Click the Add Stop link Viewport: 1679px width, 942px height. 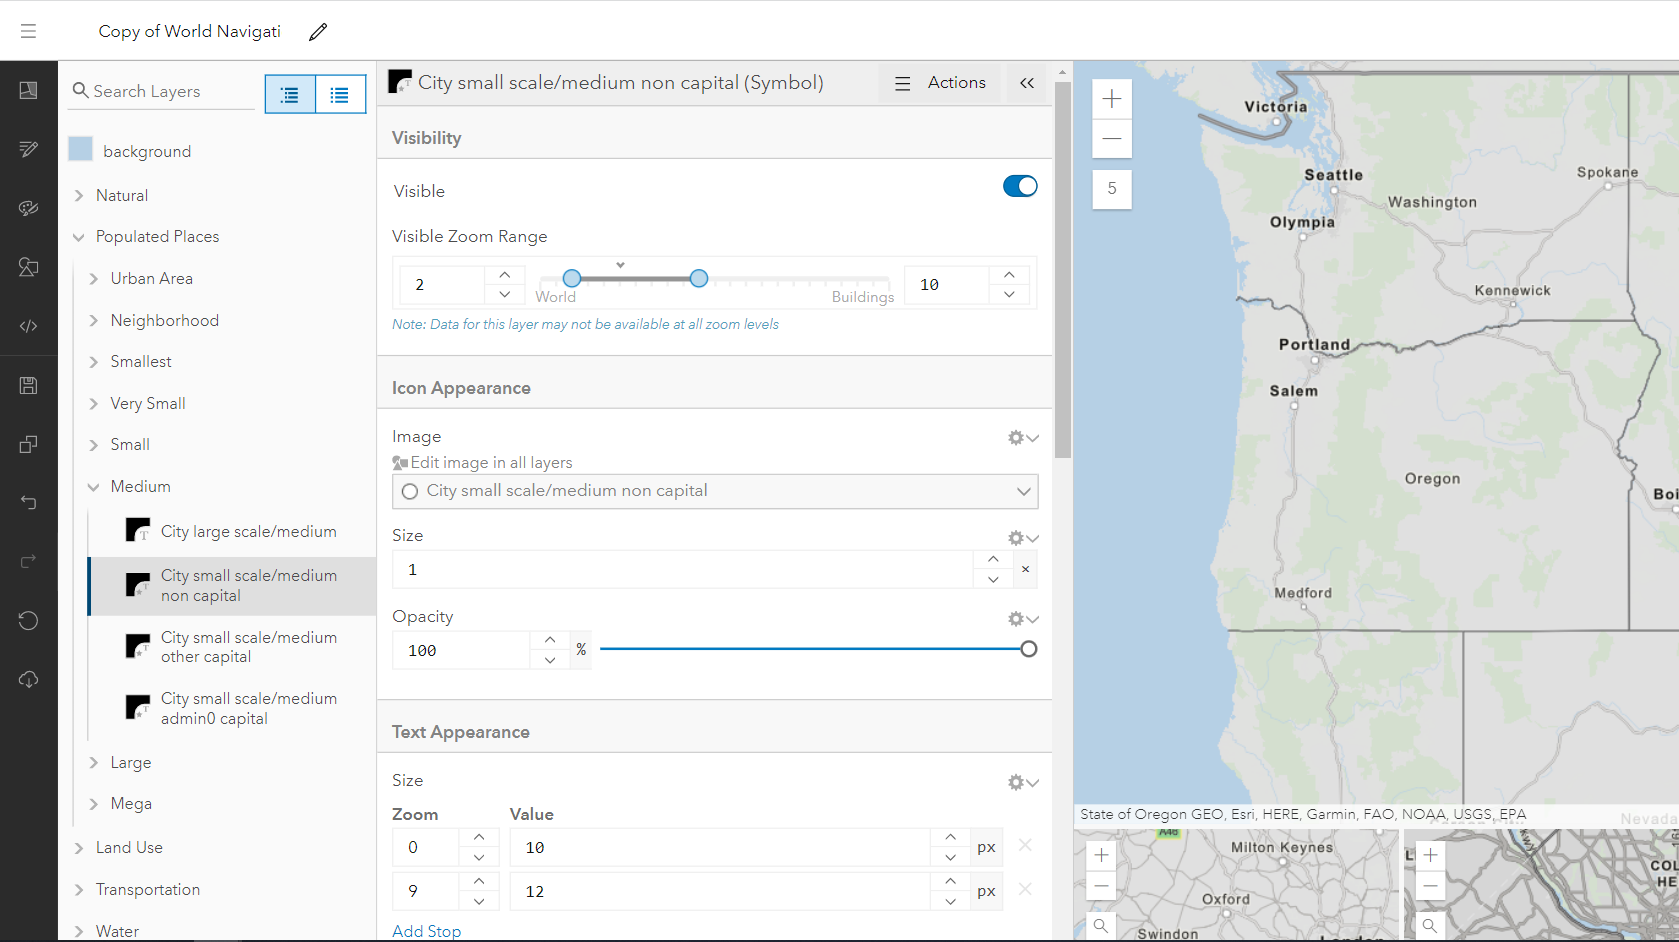[426, 931]
